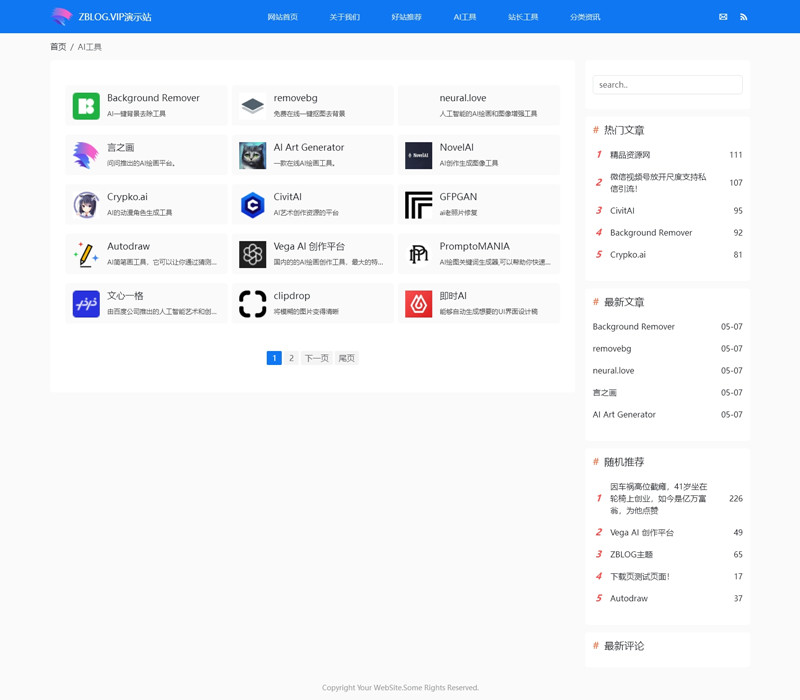Click the removebg layered icon
The height and width of the screenshot is (700, 800).
(253, 106)
